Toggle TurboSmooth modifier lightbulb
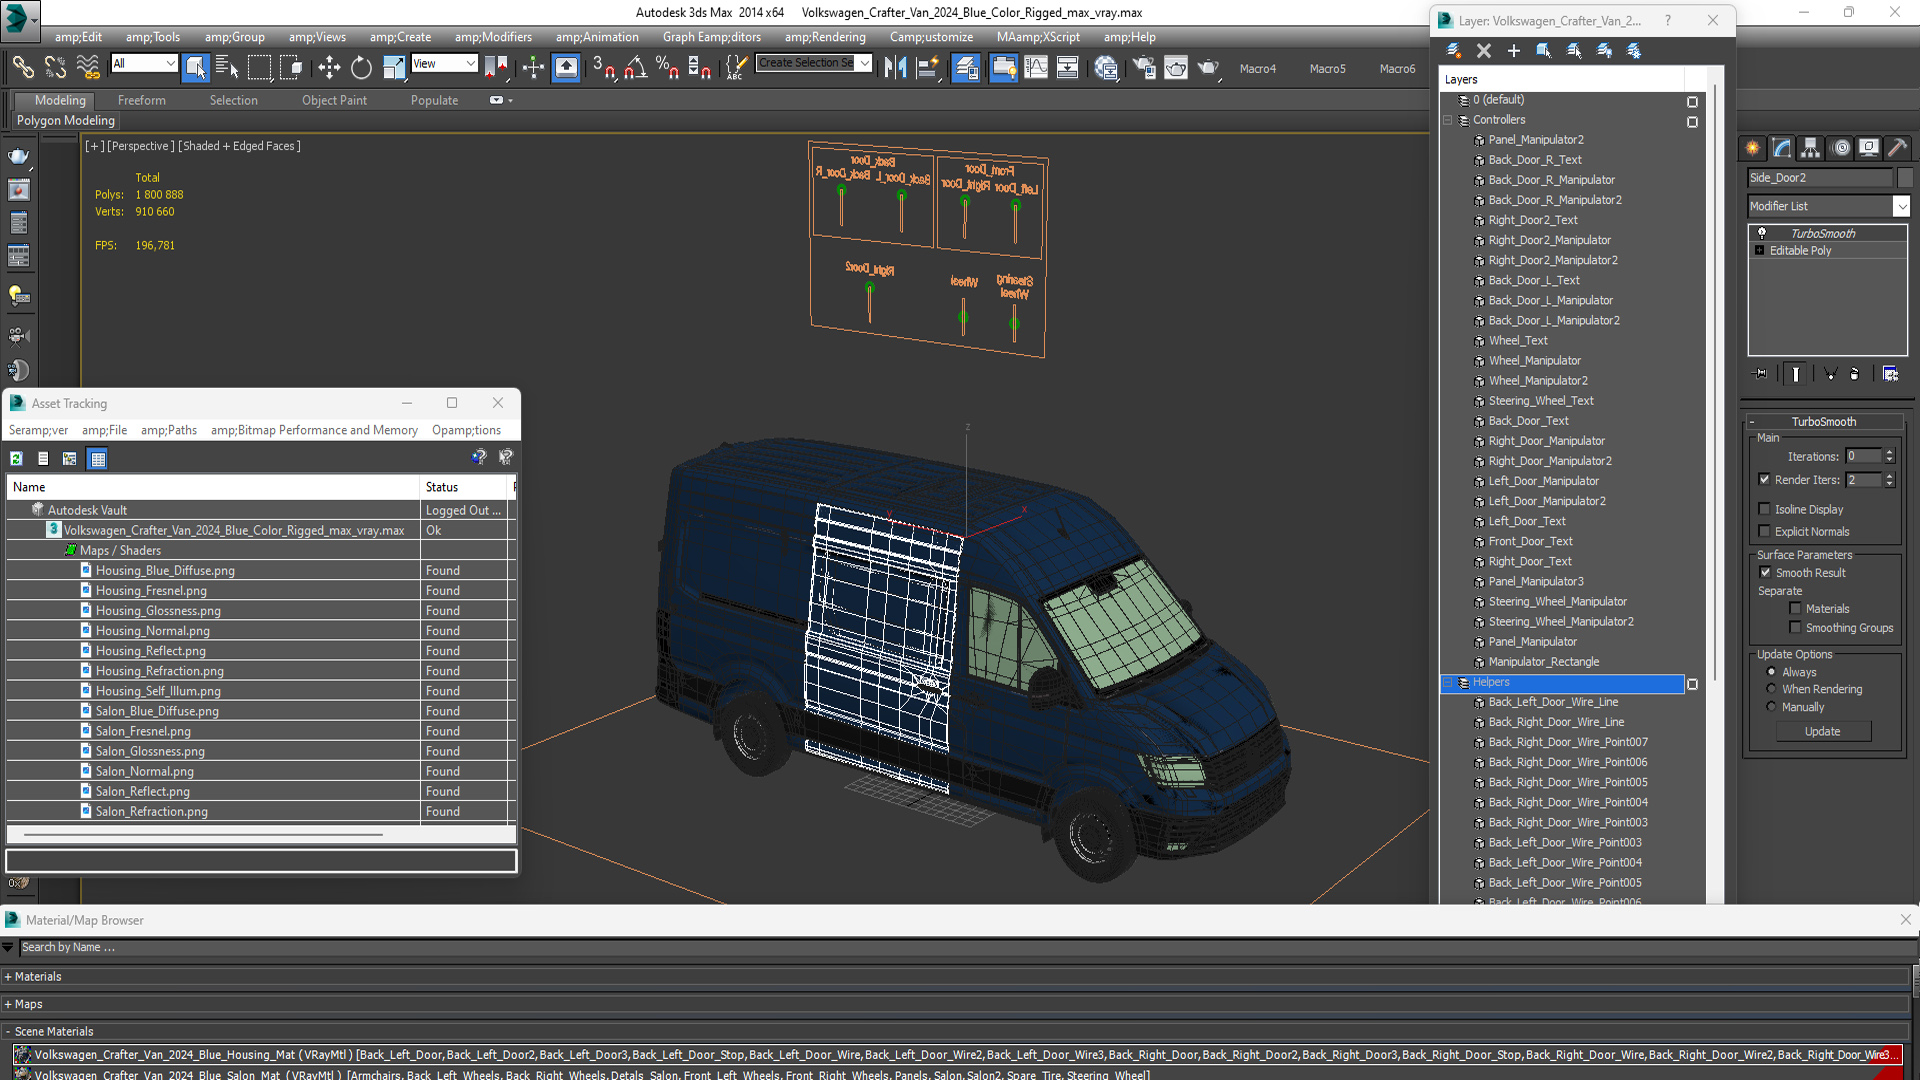The width and height of the screenshot is (1920, 1080). pyautogui.click(x=1762, y=233)
